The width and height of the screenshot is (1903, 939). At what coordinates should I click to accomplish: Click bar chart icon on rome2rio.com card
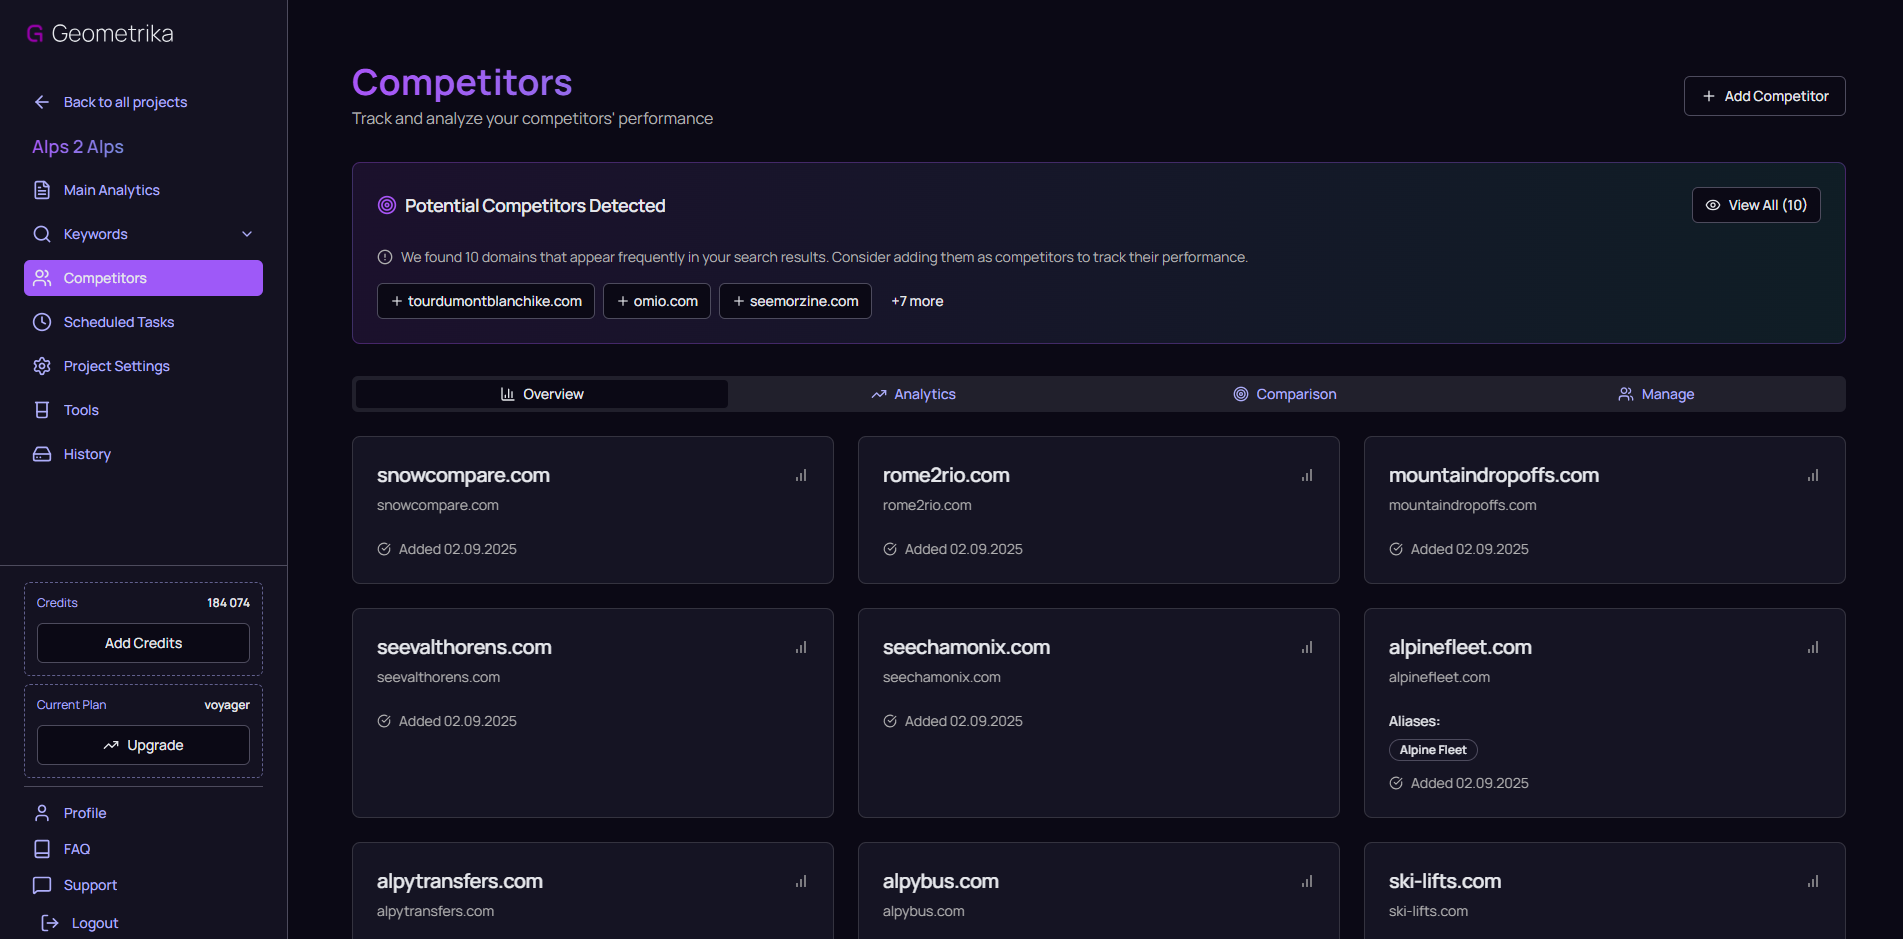(1307, 476)
